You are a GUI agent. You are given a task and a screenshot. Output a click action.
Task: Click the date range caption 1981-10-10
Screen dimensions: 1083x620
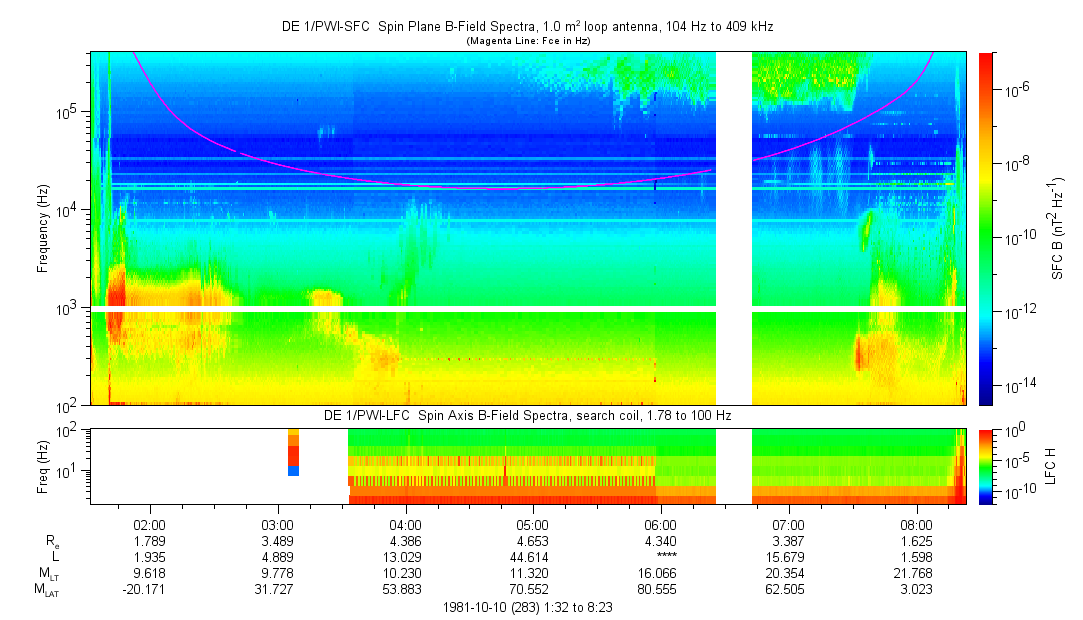click(x=528, y=607)
